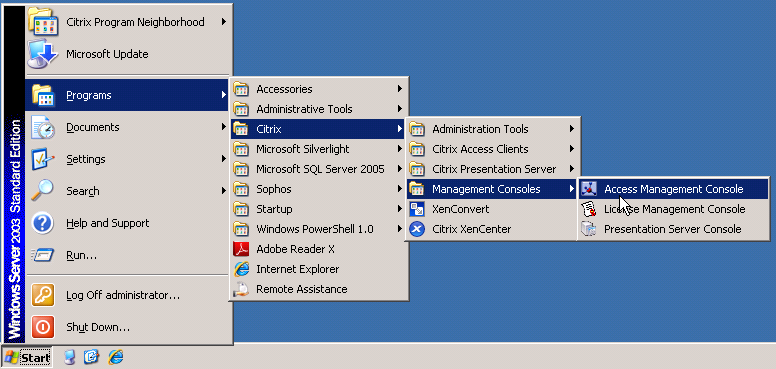Click the Start button
776x369 pixels.
26,357
